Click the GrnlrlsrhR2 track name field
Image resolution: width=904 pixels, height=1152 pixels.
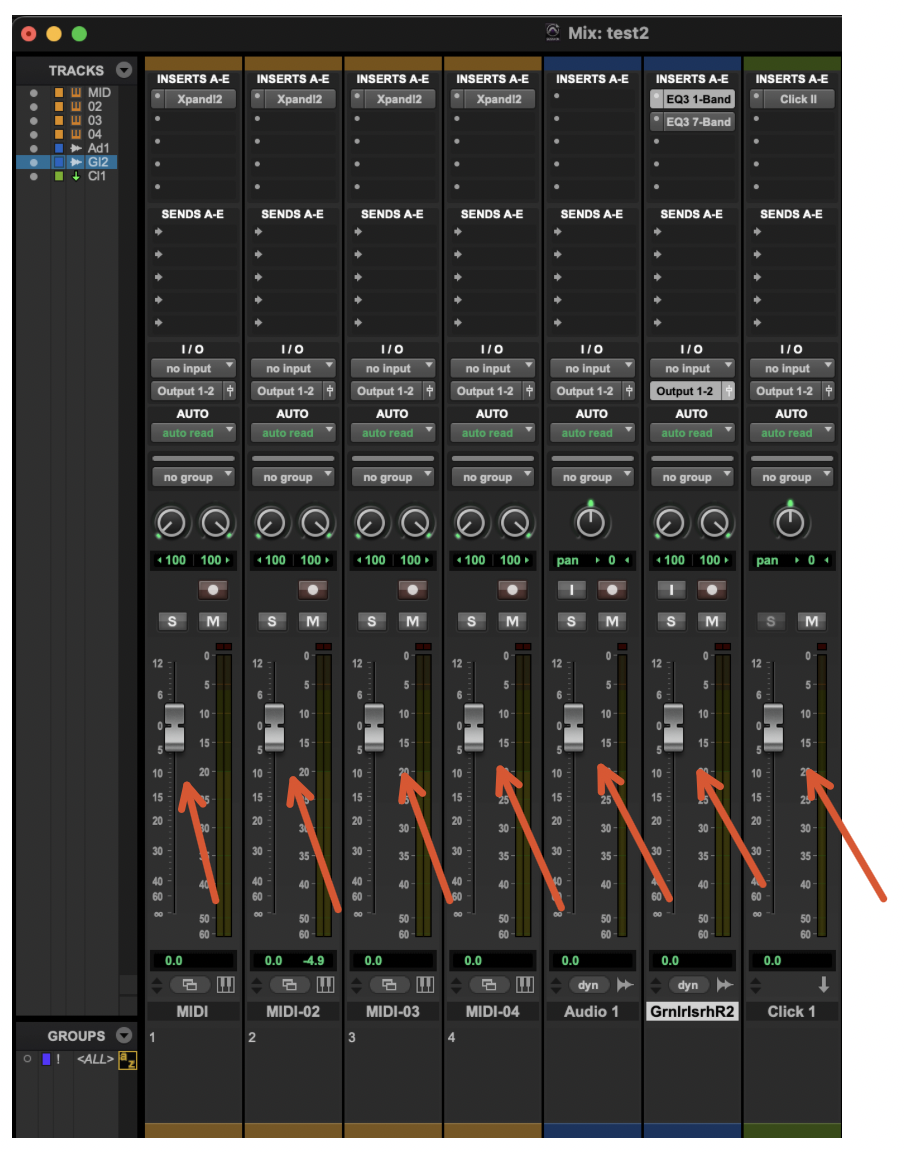(691, 1011)
